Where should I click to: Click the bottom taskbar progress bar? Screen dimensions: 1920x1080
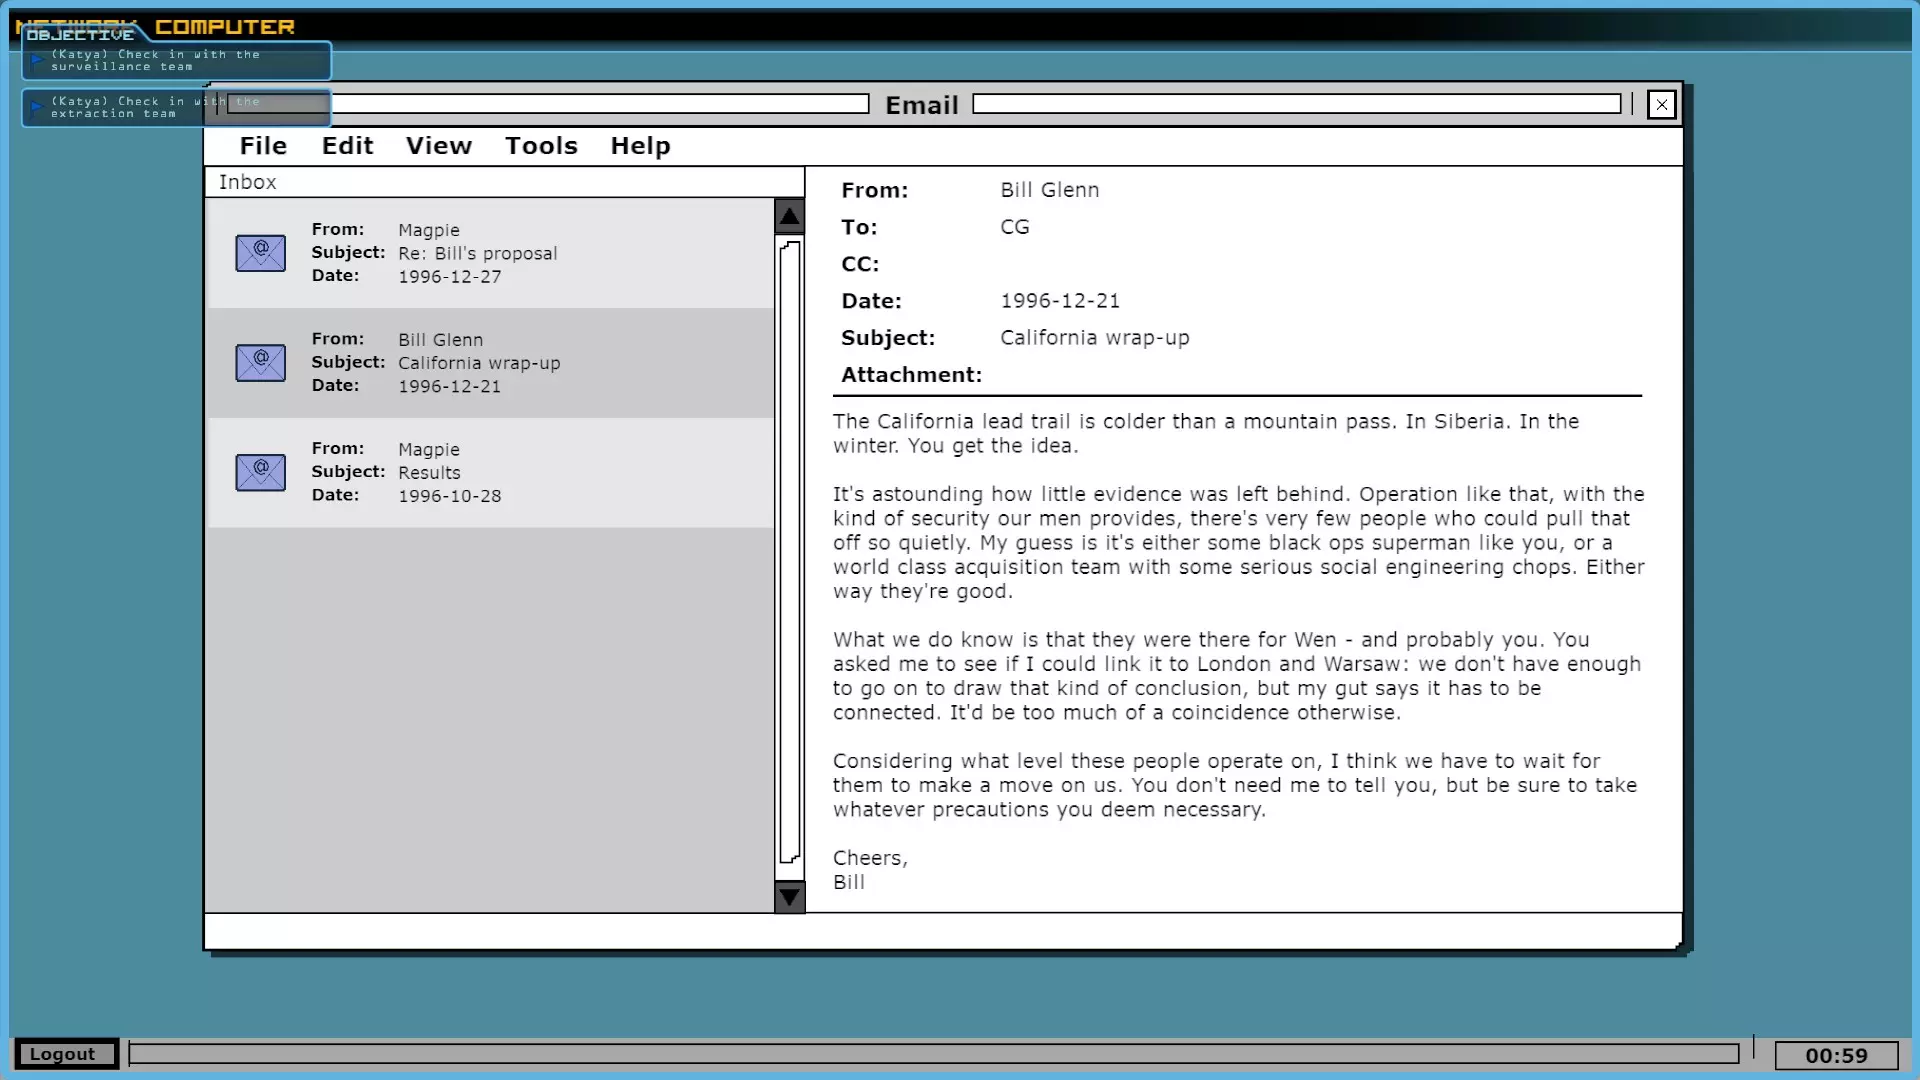click(933, 1053)
